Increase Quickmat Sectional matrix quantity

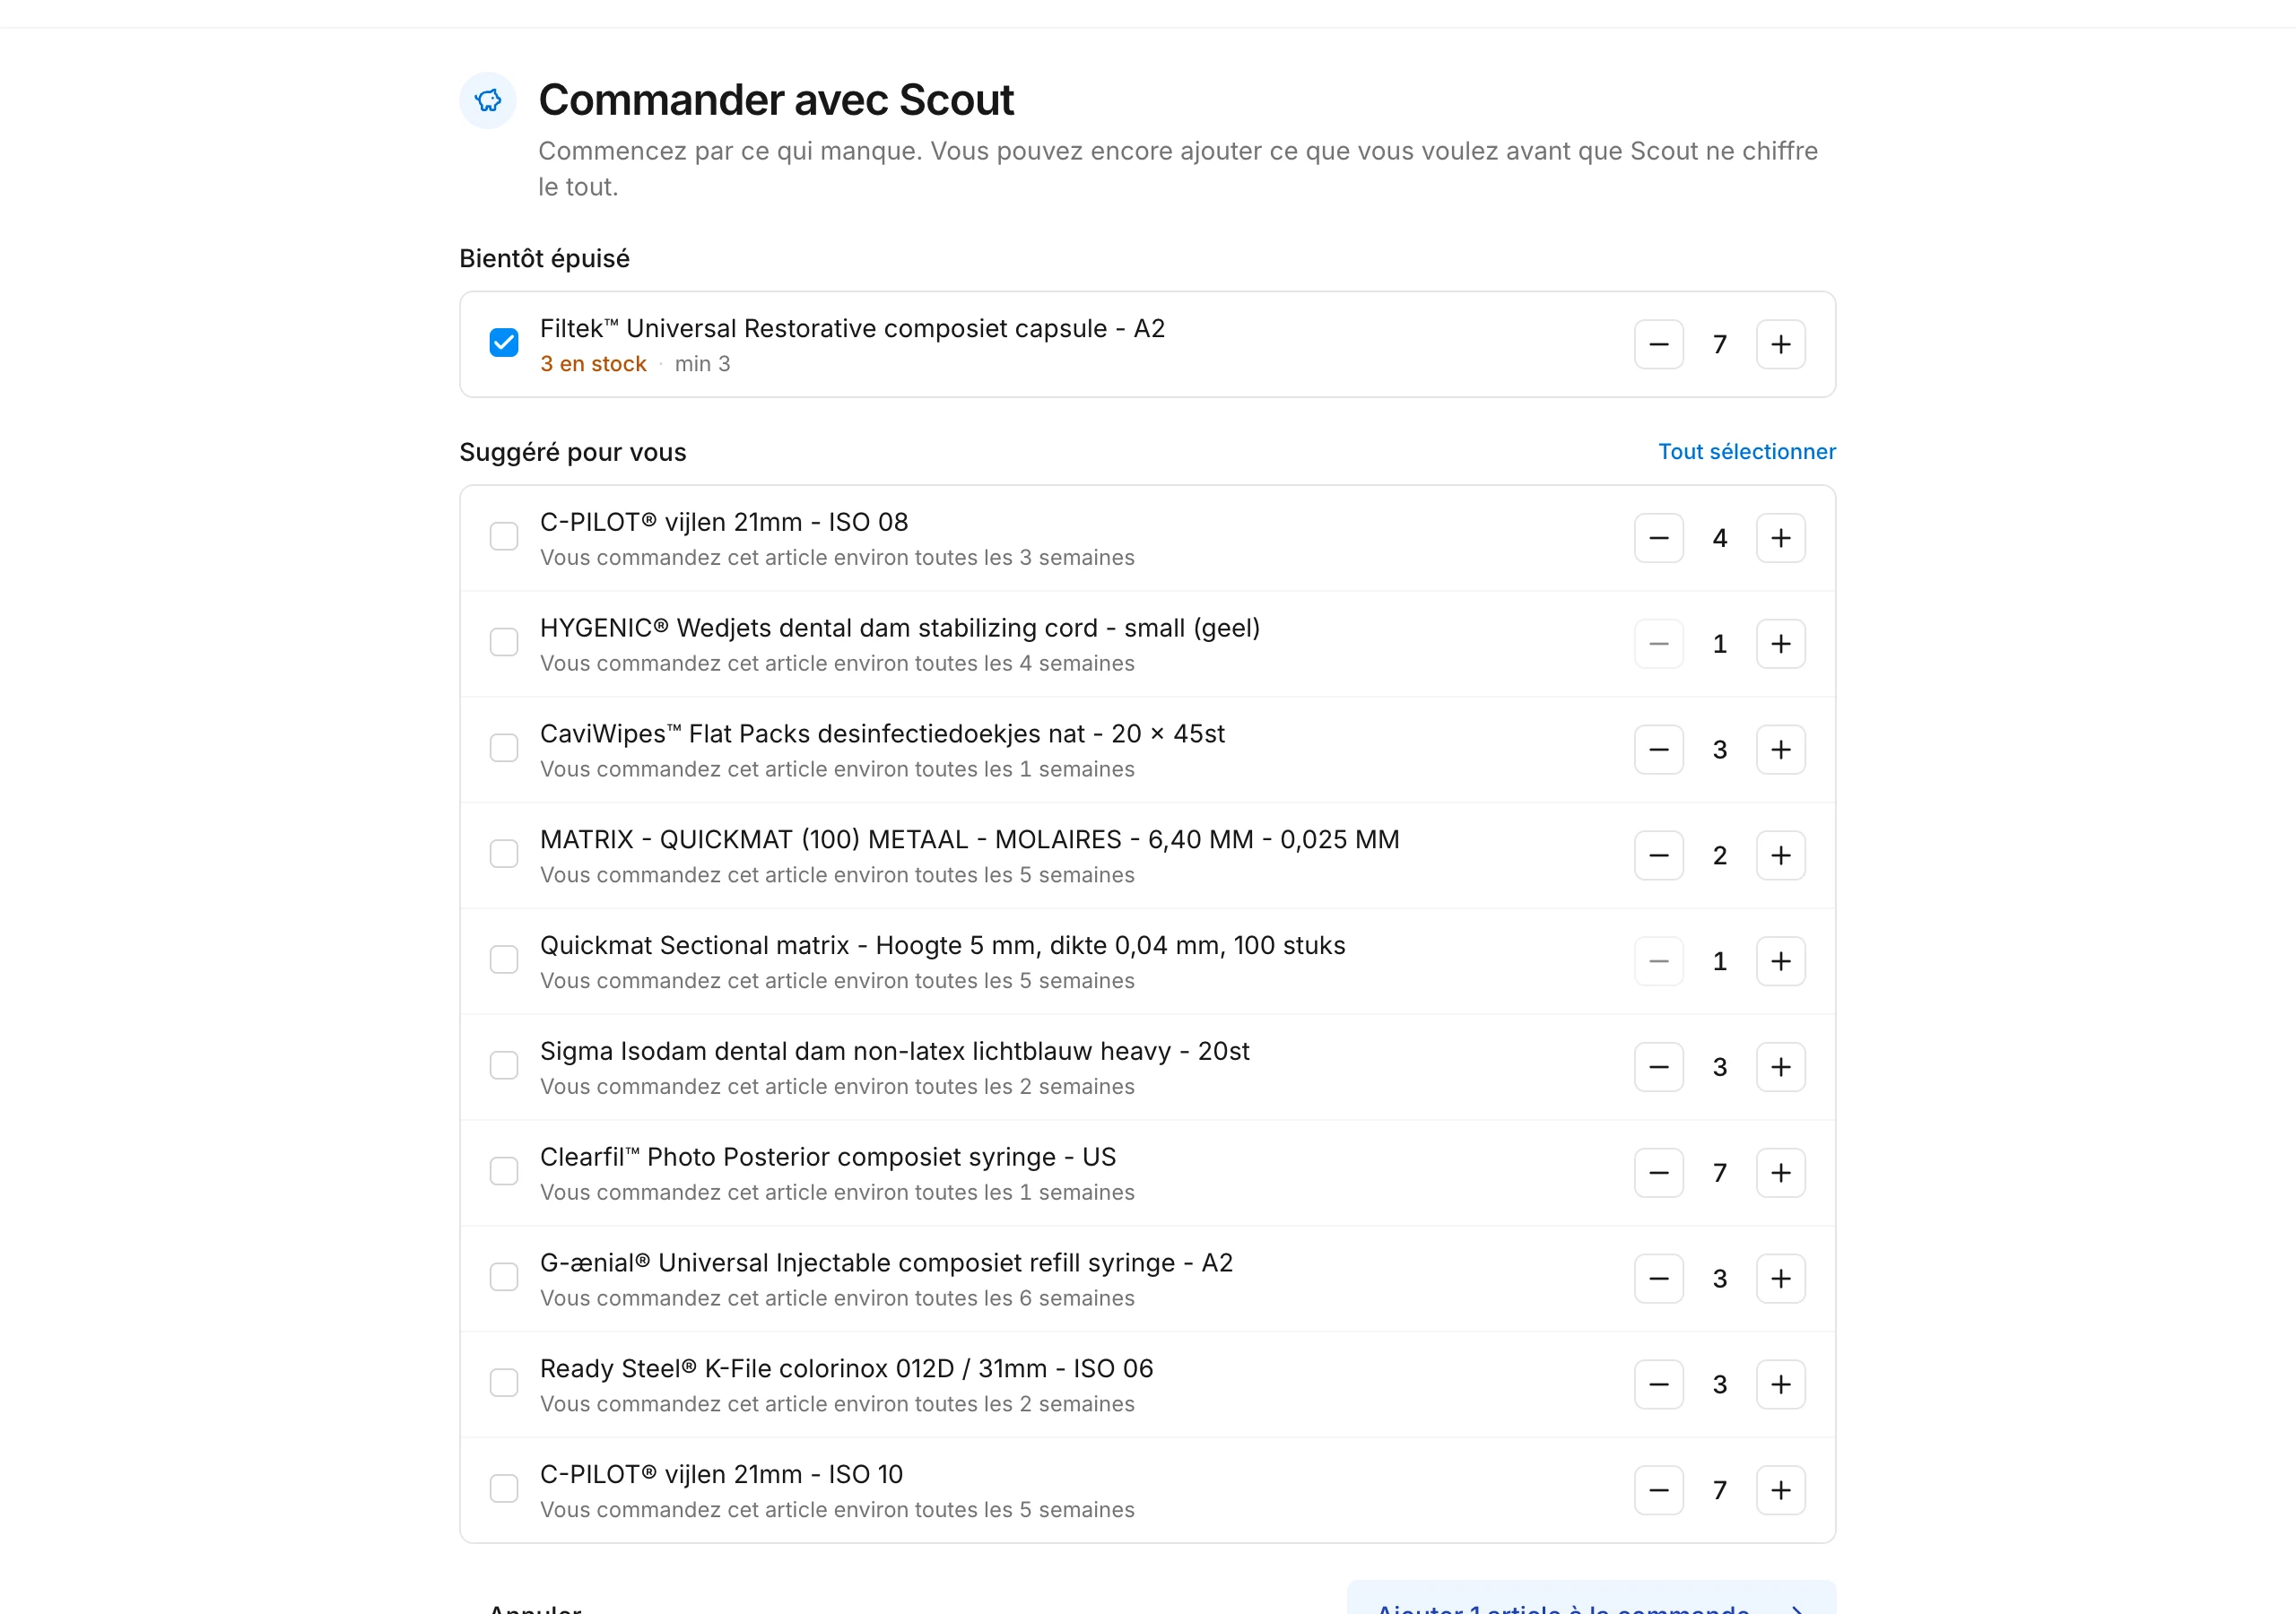click(x=1781, y=961)
